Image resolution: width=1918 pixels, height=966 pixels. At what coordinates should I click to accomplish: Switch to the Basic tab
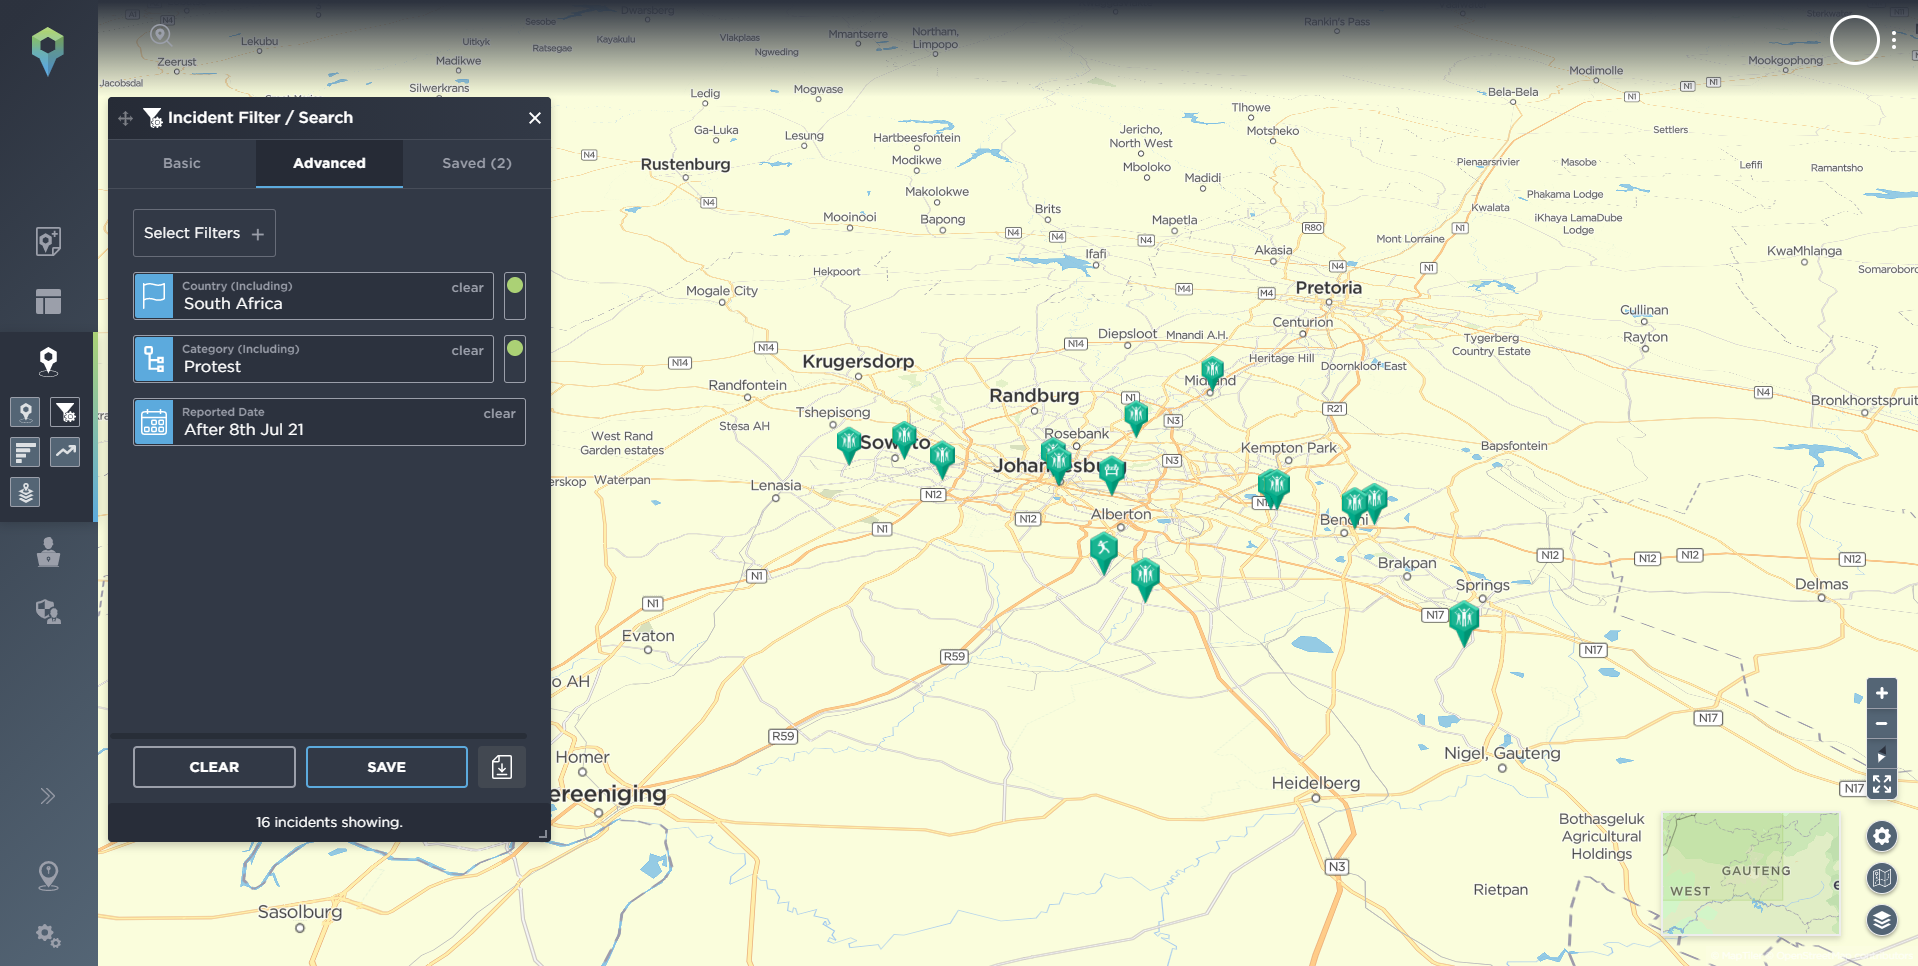182,163
